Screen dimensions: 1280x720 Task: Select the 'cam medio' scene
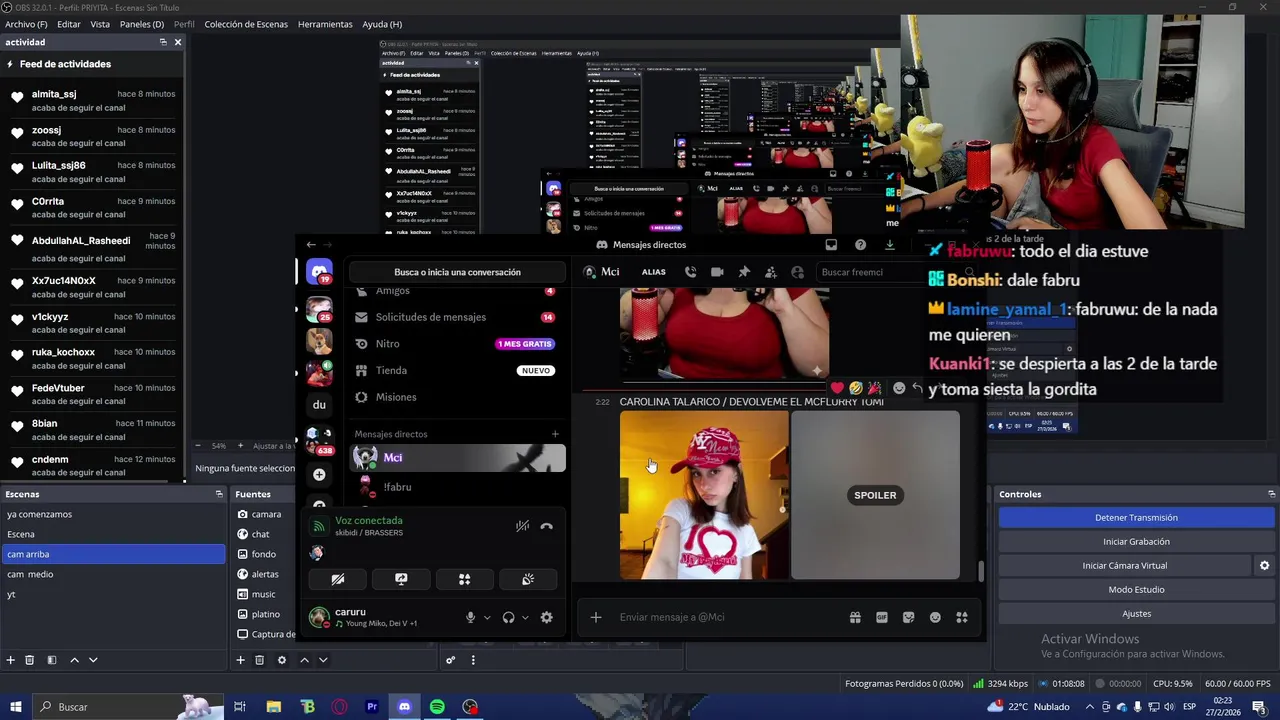pyautogui.click(x=113, y=574)
